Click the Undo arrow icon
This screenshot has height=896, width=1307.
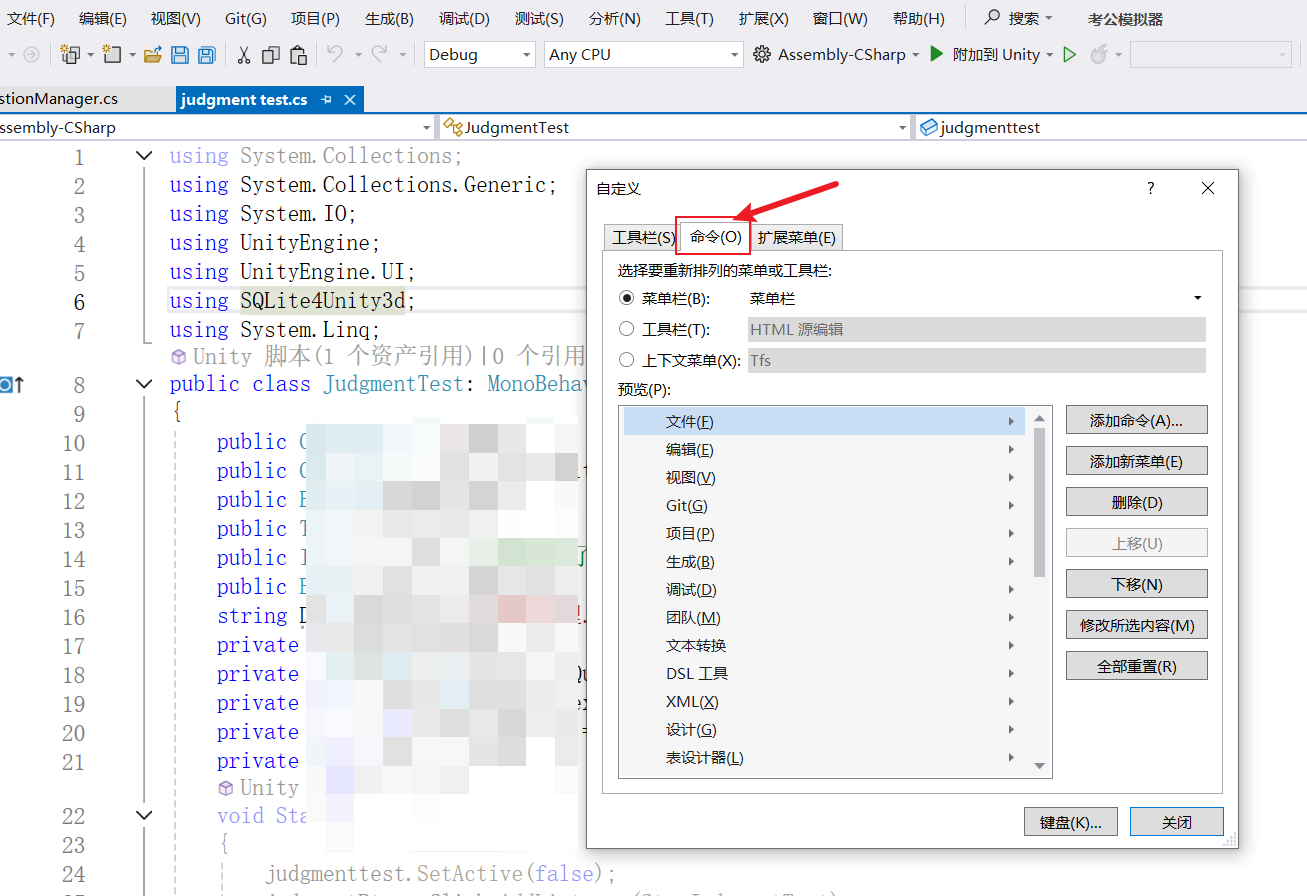[334, 55]
